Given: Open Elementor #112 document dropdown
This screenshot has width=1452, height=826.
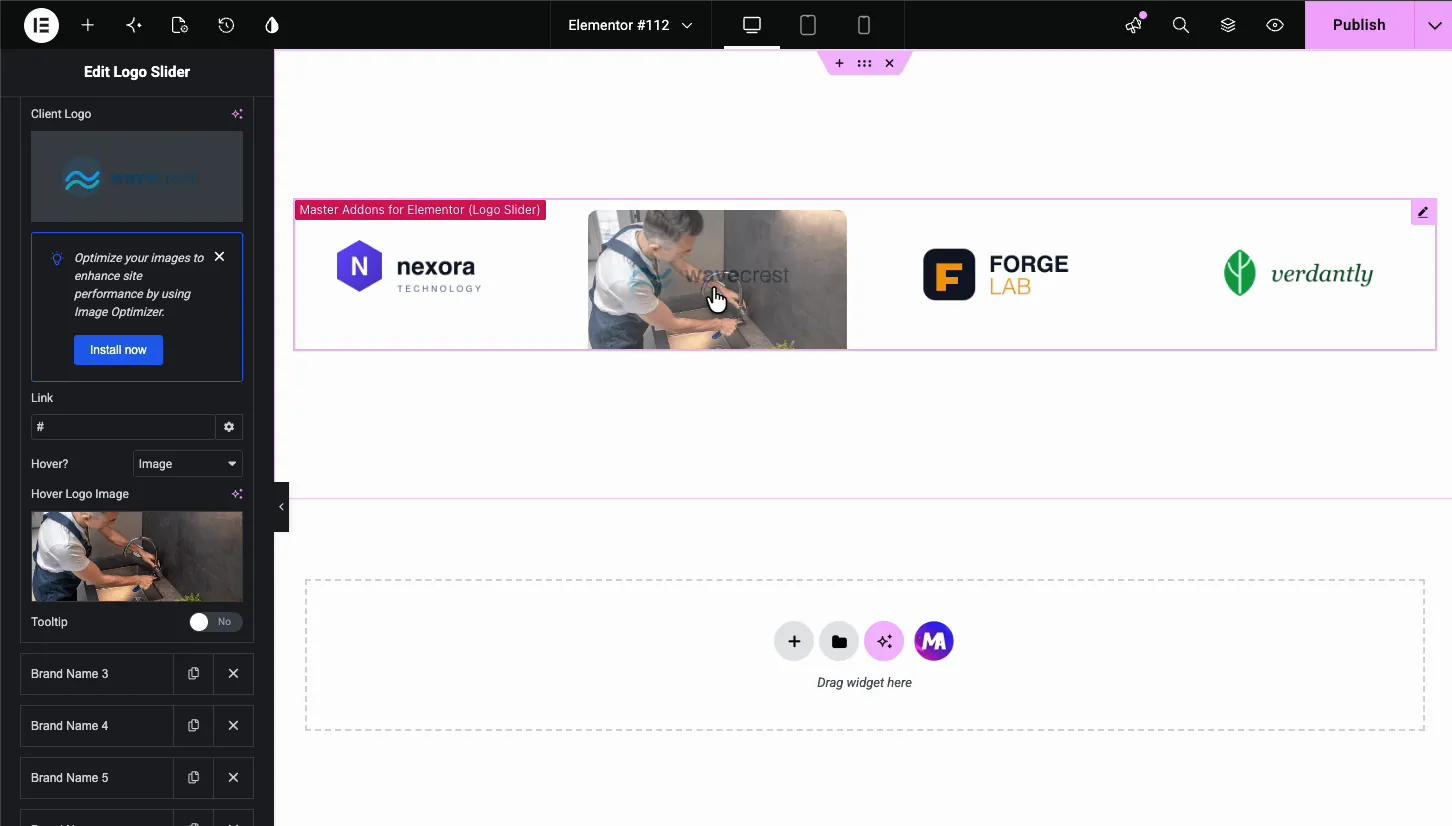Looking at the screenshot, I should coord(630,25).
